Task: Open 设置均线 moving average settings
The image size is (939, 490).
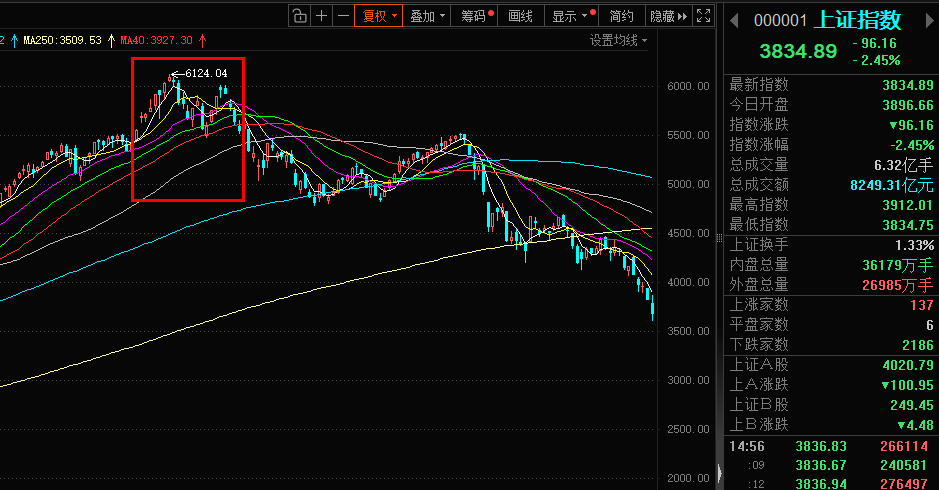Action: click(x=617, y=40)
